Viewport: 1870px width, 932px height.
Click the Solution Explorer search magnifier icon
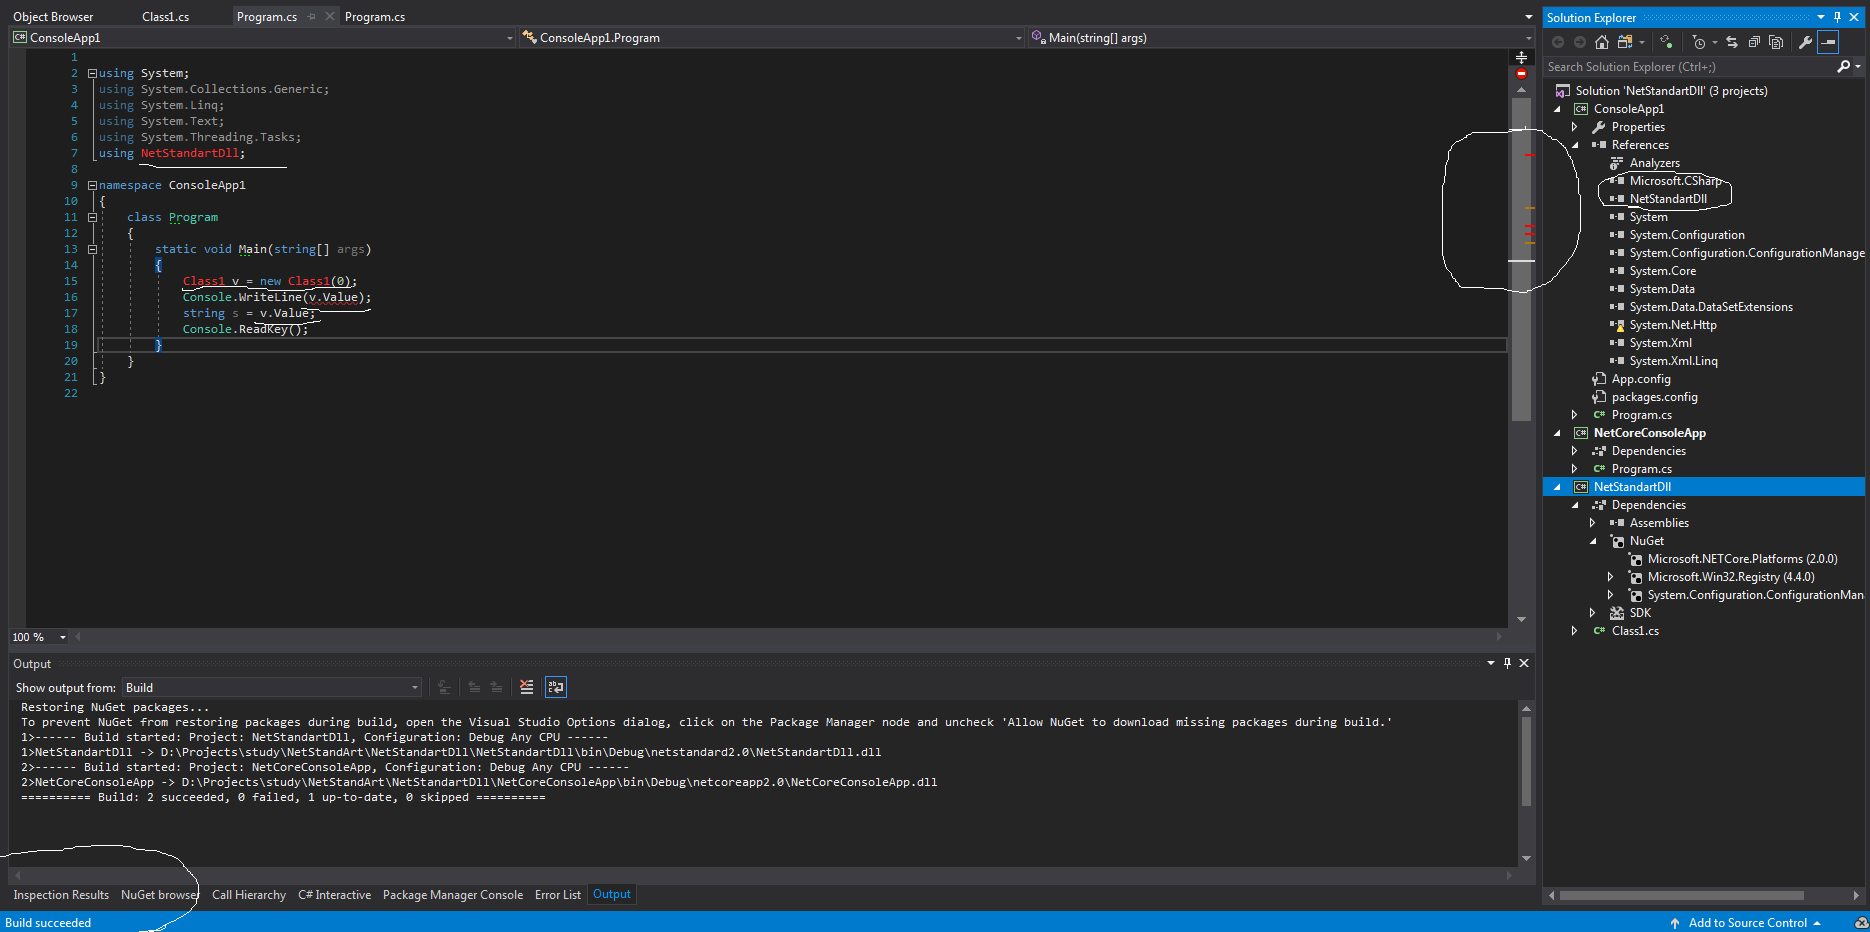pos(1844,67)
